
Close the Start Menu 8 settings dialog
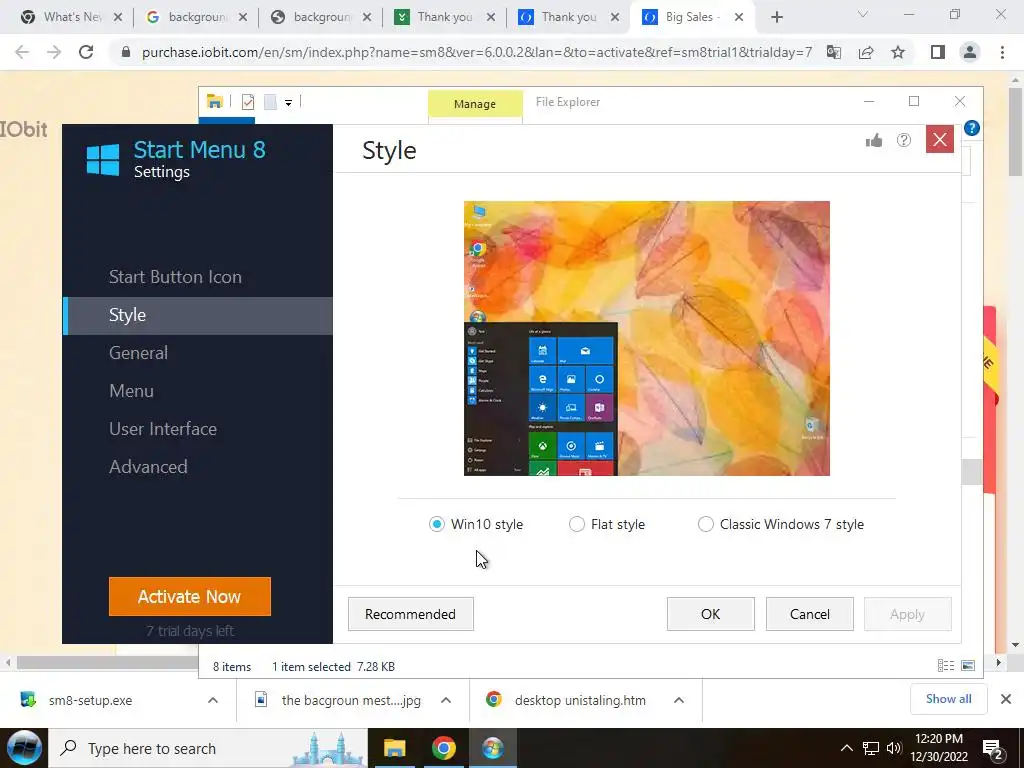940,140
